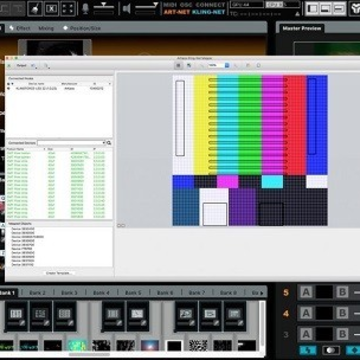Open the Bank 2 tab
360x360 pixels.
tap(37, 293)
